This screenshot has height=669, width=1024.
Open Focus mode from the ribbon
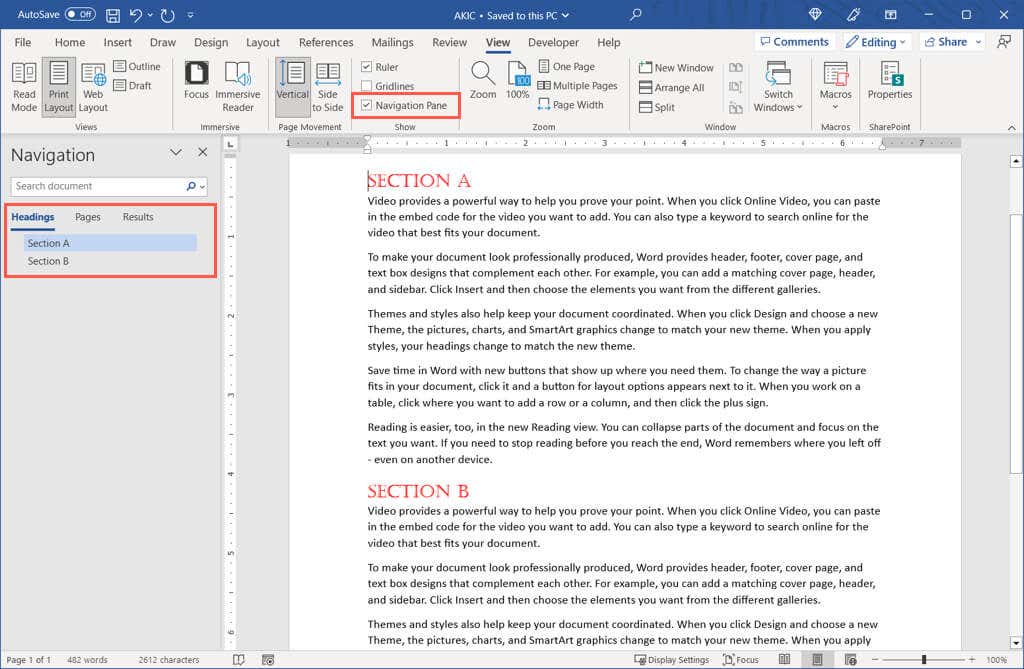click(x=196, y=81)
